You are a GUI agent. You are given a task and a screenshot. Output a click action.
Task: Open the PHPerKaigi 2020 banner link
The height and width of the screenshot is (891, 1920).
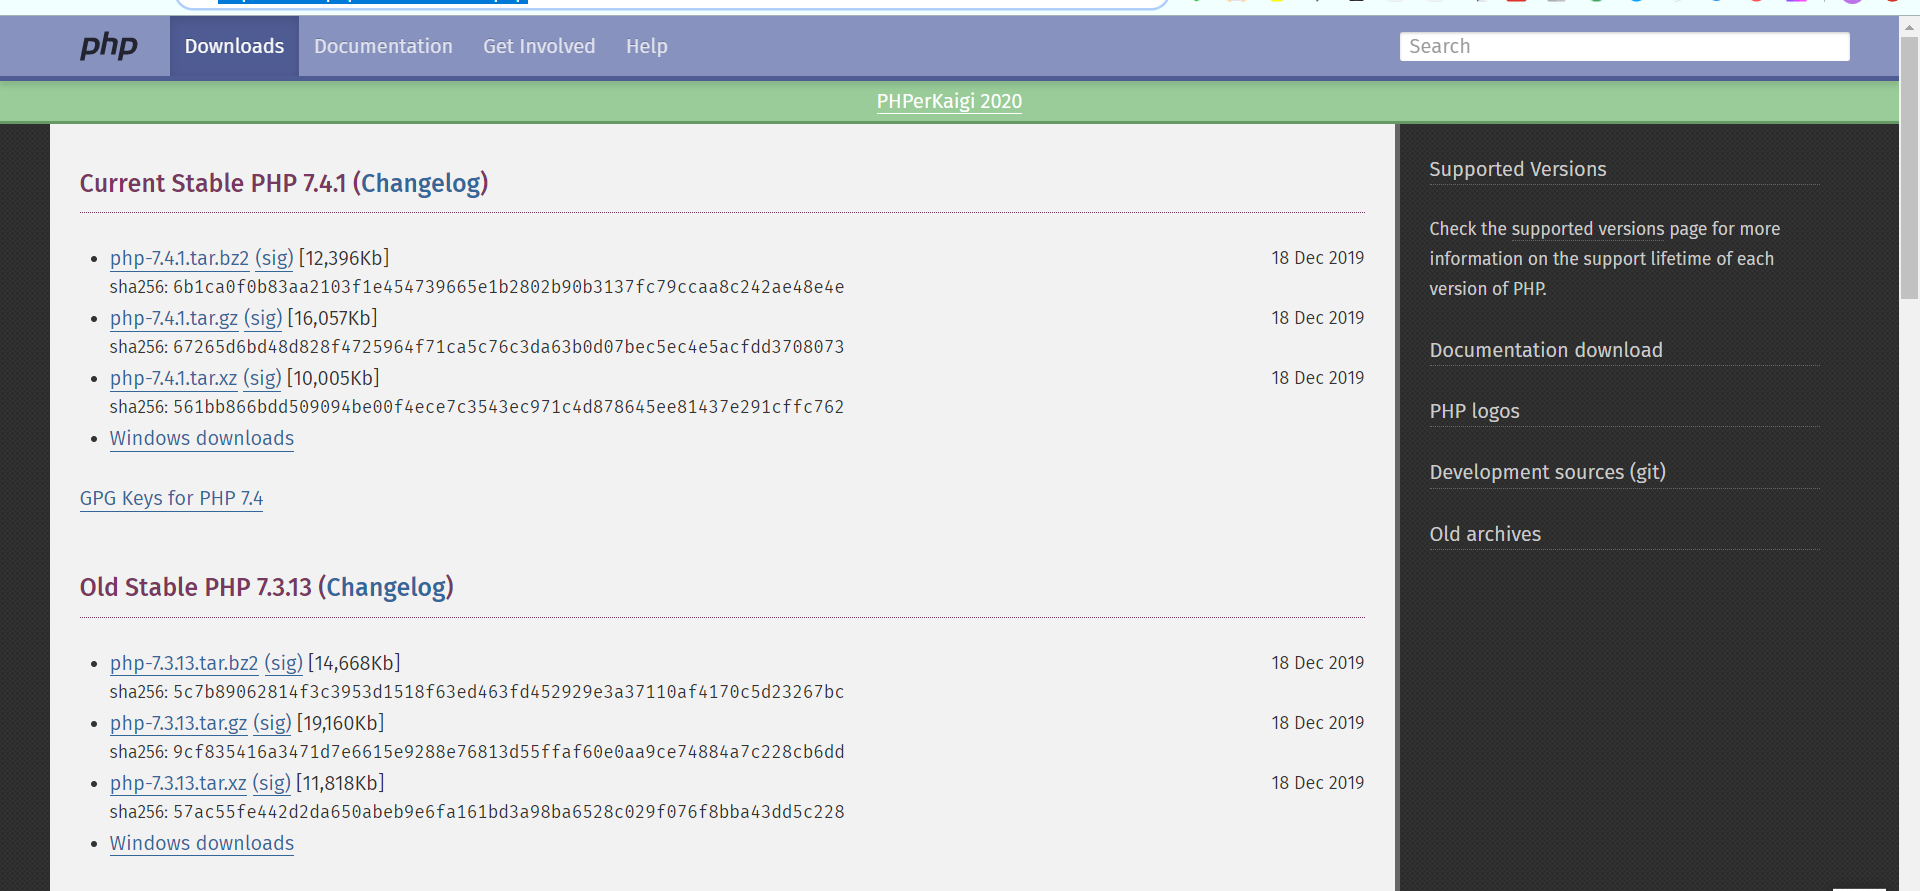[x=949, y=101]
